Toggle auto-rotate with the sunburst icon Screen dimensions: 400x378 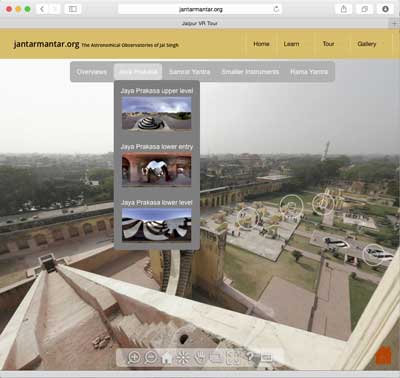pos(183,358)
